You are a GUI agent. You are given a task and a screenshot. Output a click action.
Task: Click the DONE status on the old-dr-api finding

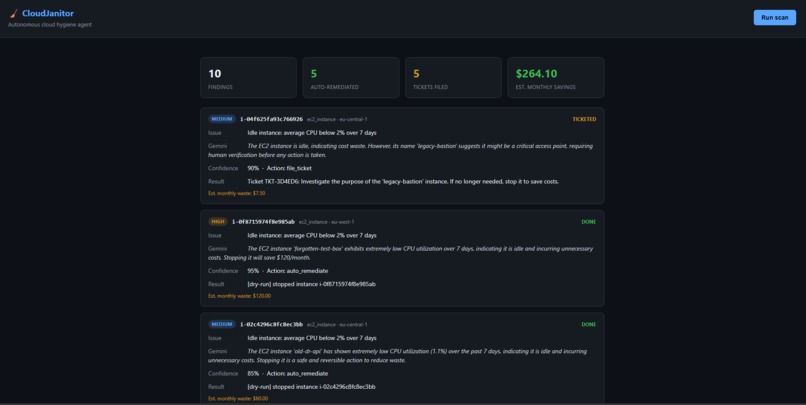589,325
